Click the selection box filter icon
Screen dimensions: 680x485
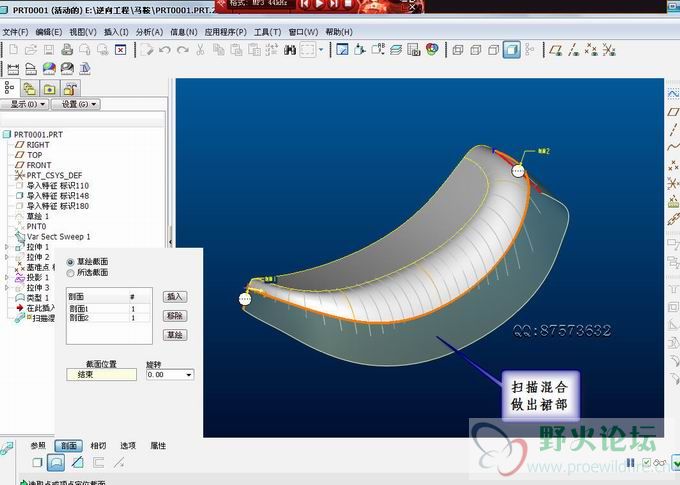click(x=307, y=50)
